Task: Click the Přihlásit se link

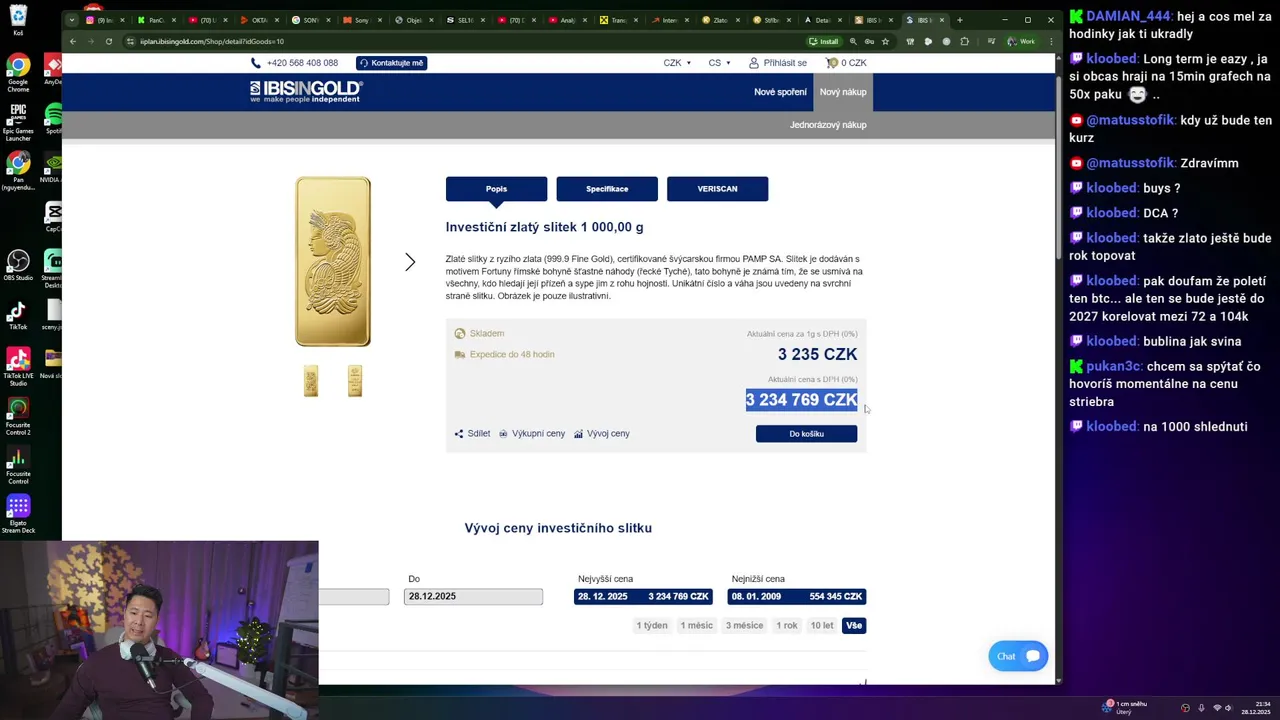Action: coord(778,63)
